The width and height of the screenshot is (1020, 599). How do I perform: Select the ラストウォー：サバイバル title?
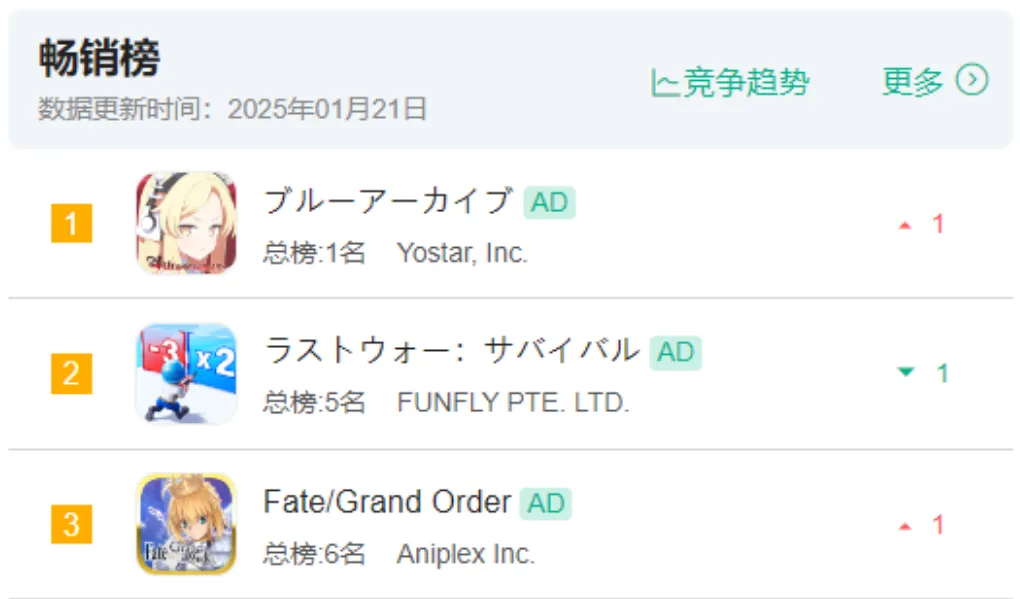point(451,351)
